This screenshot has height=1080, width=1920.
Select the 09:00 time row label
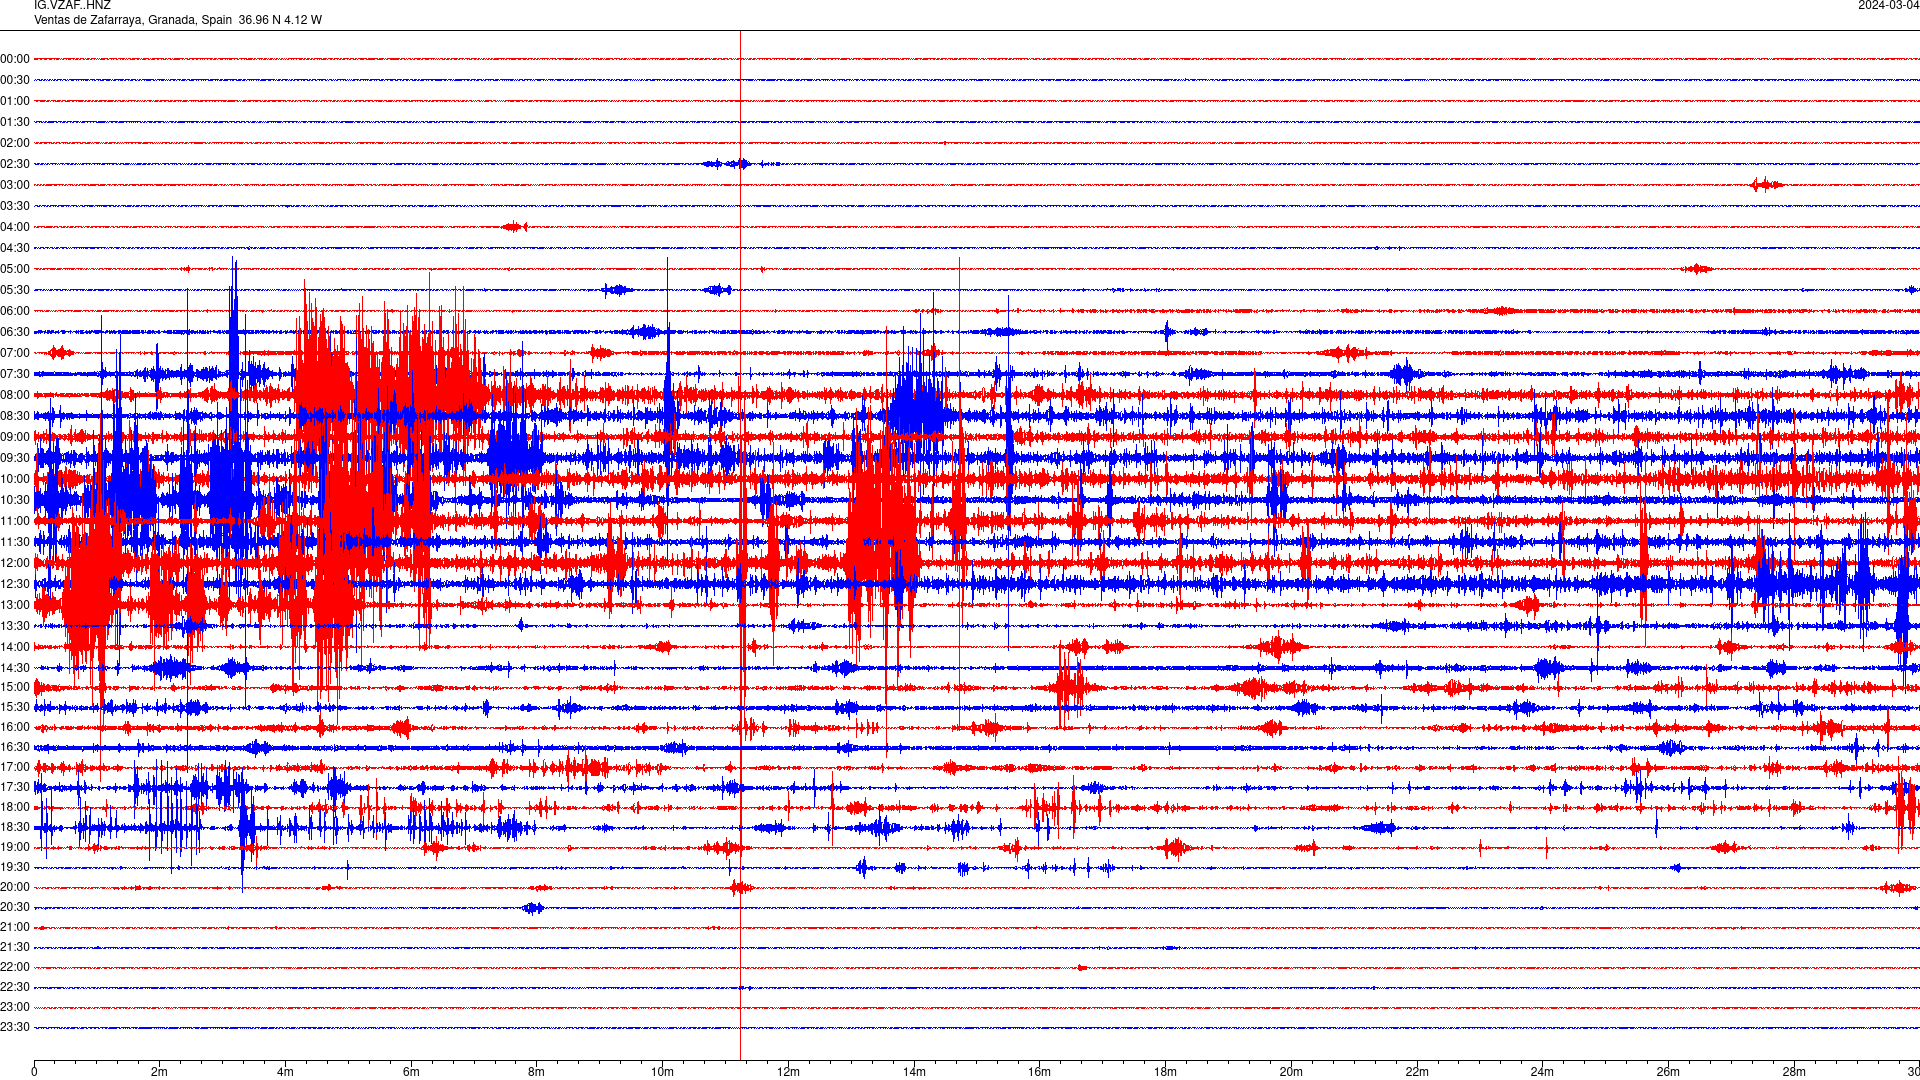click(x=15, y=437)
